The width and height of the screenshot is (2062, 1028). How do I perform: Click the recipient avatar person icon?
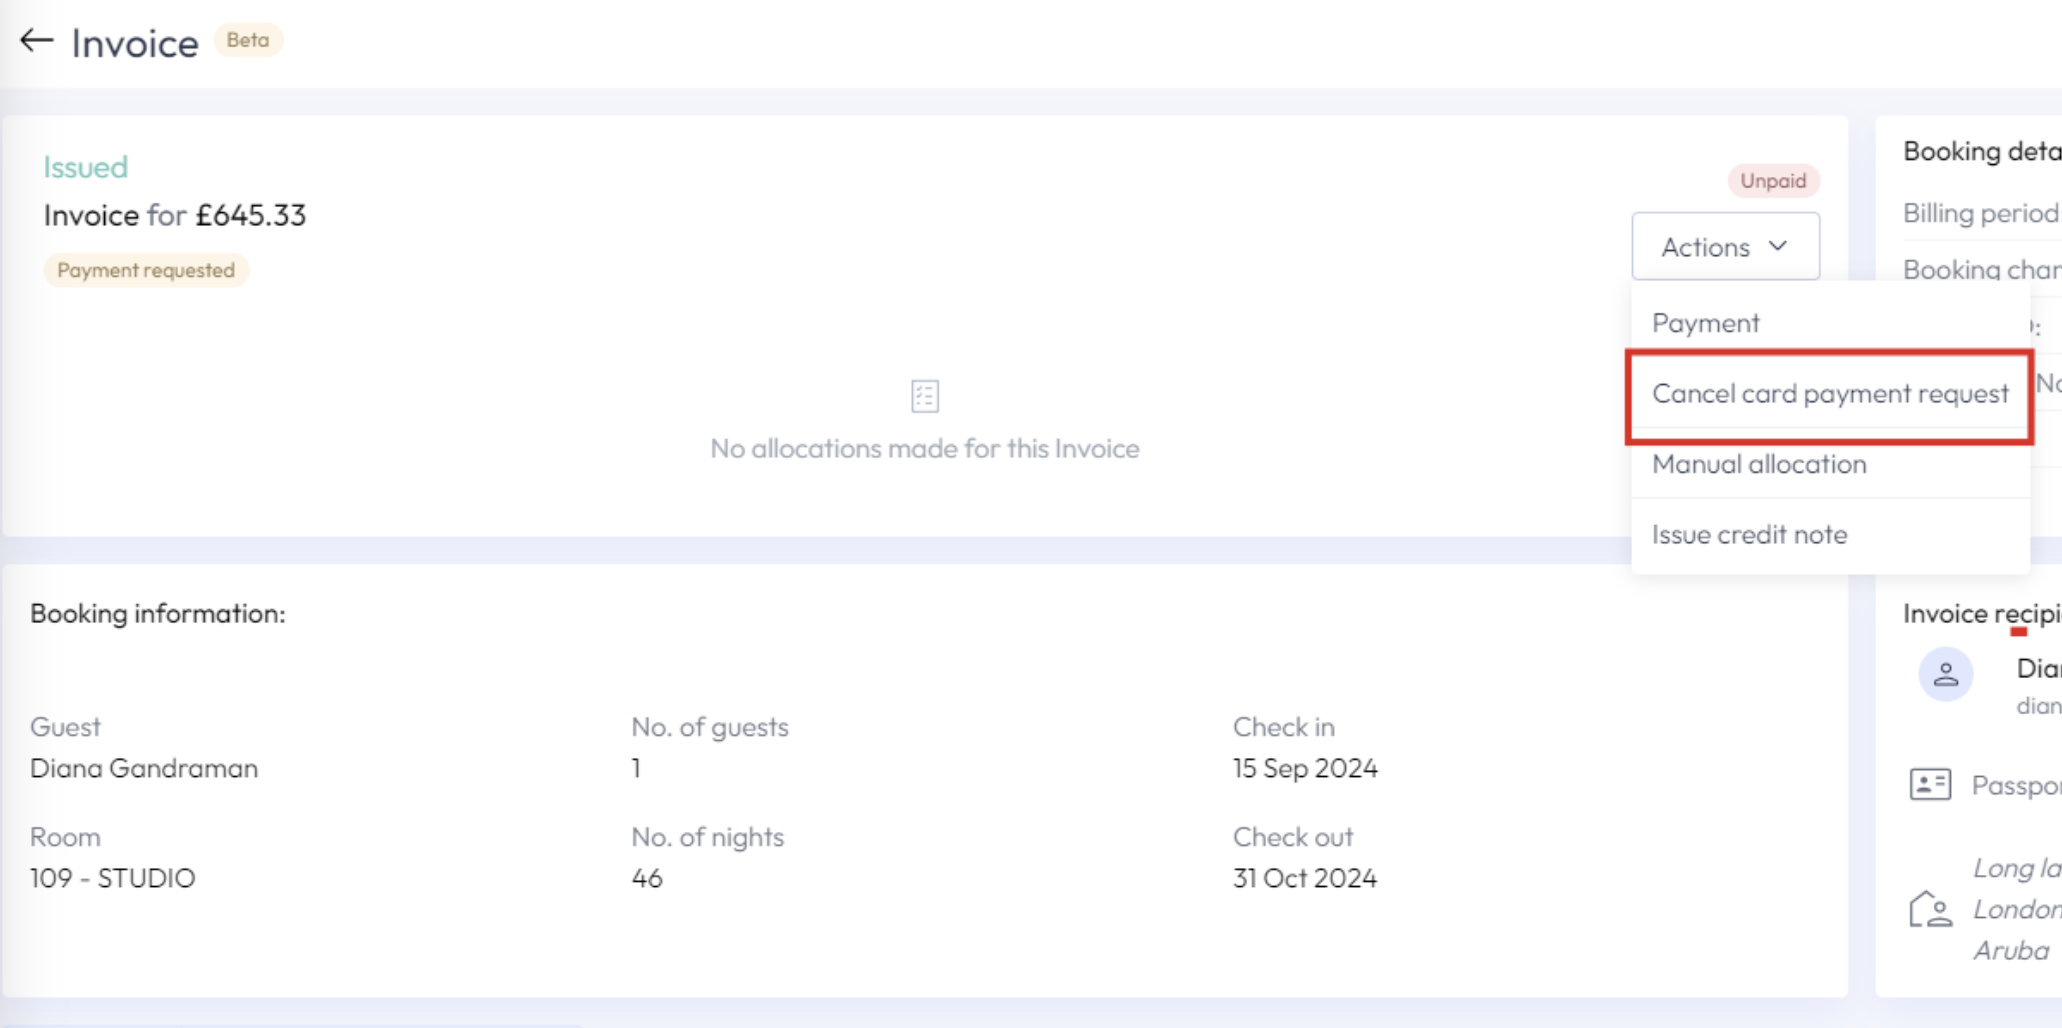click(x=1945, y=674)
